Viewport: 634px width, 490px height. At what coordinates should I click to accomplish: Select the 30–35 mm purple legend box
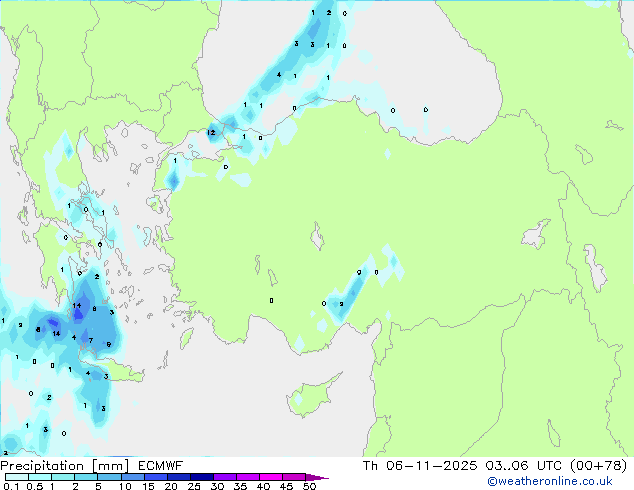[224, 477]
